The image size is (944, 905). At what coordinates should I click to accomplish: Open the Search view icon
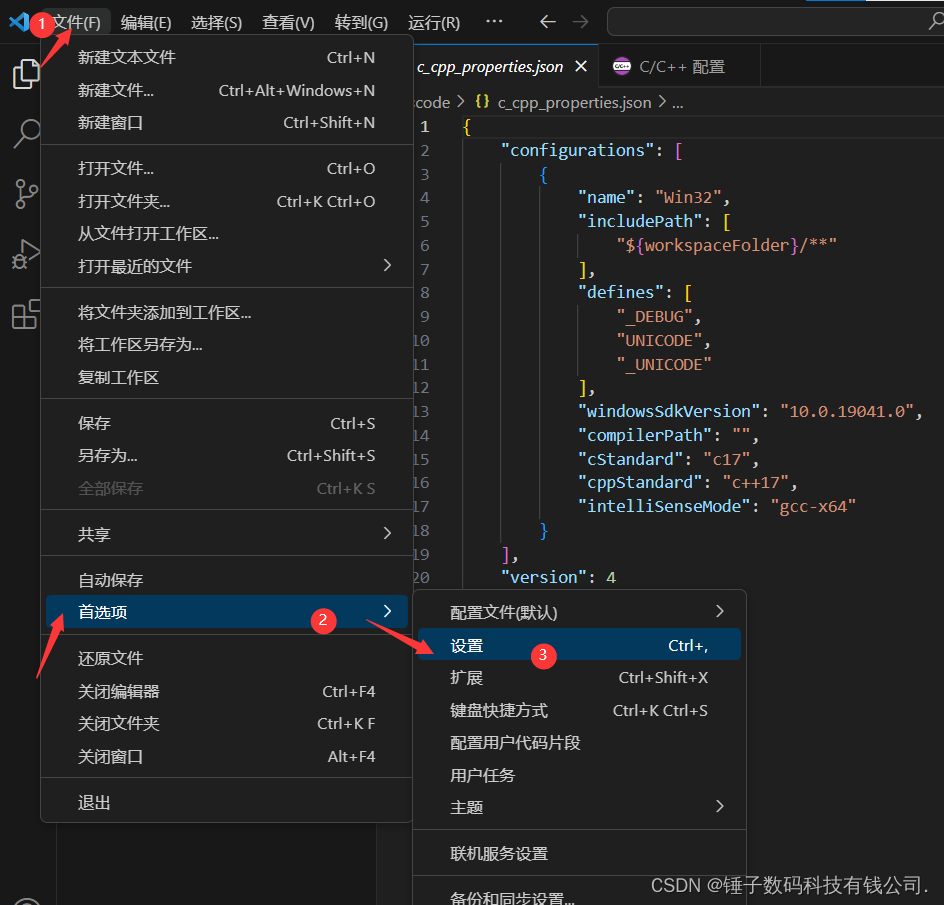tap(25, 133)
